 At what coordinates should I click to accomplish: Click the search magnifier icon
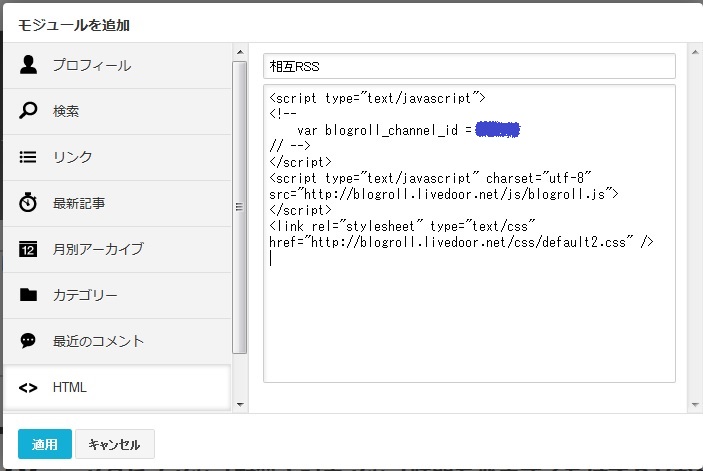(x=28, y=111)
